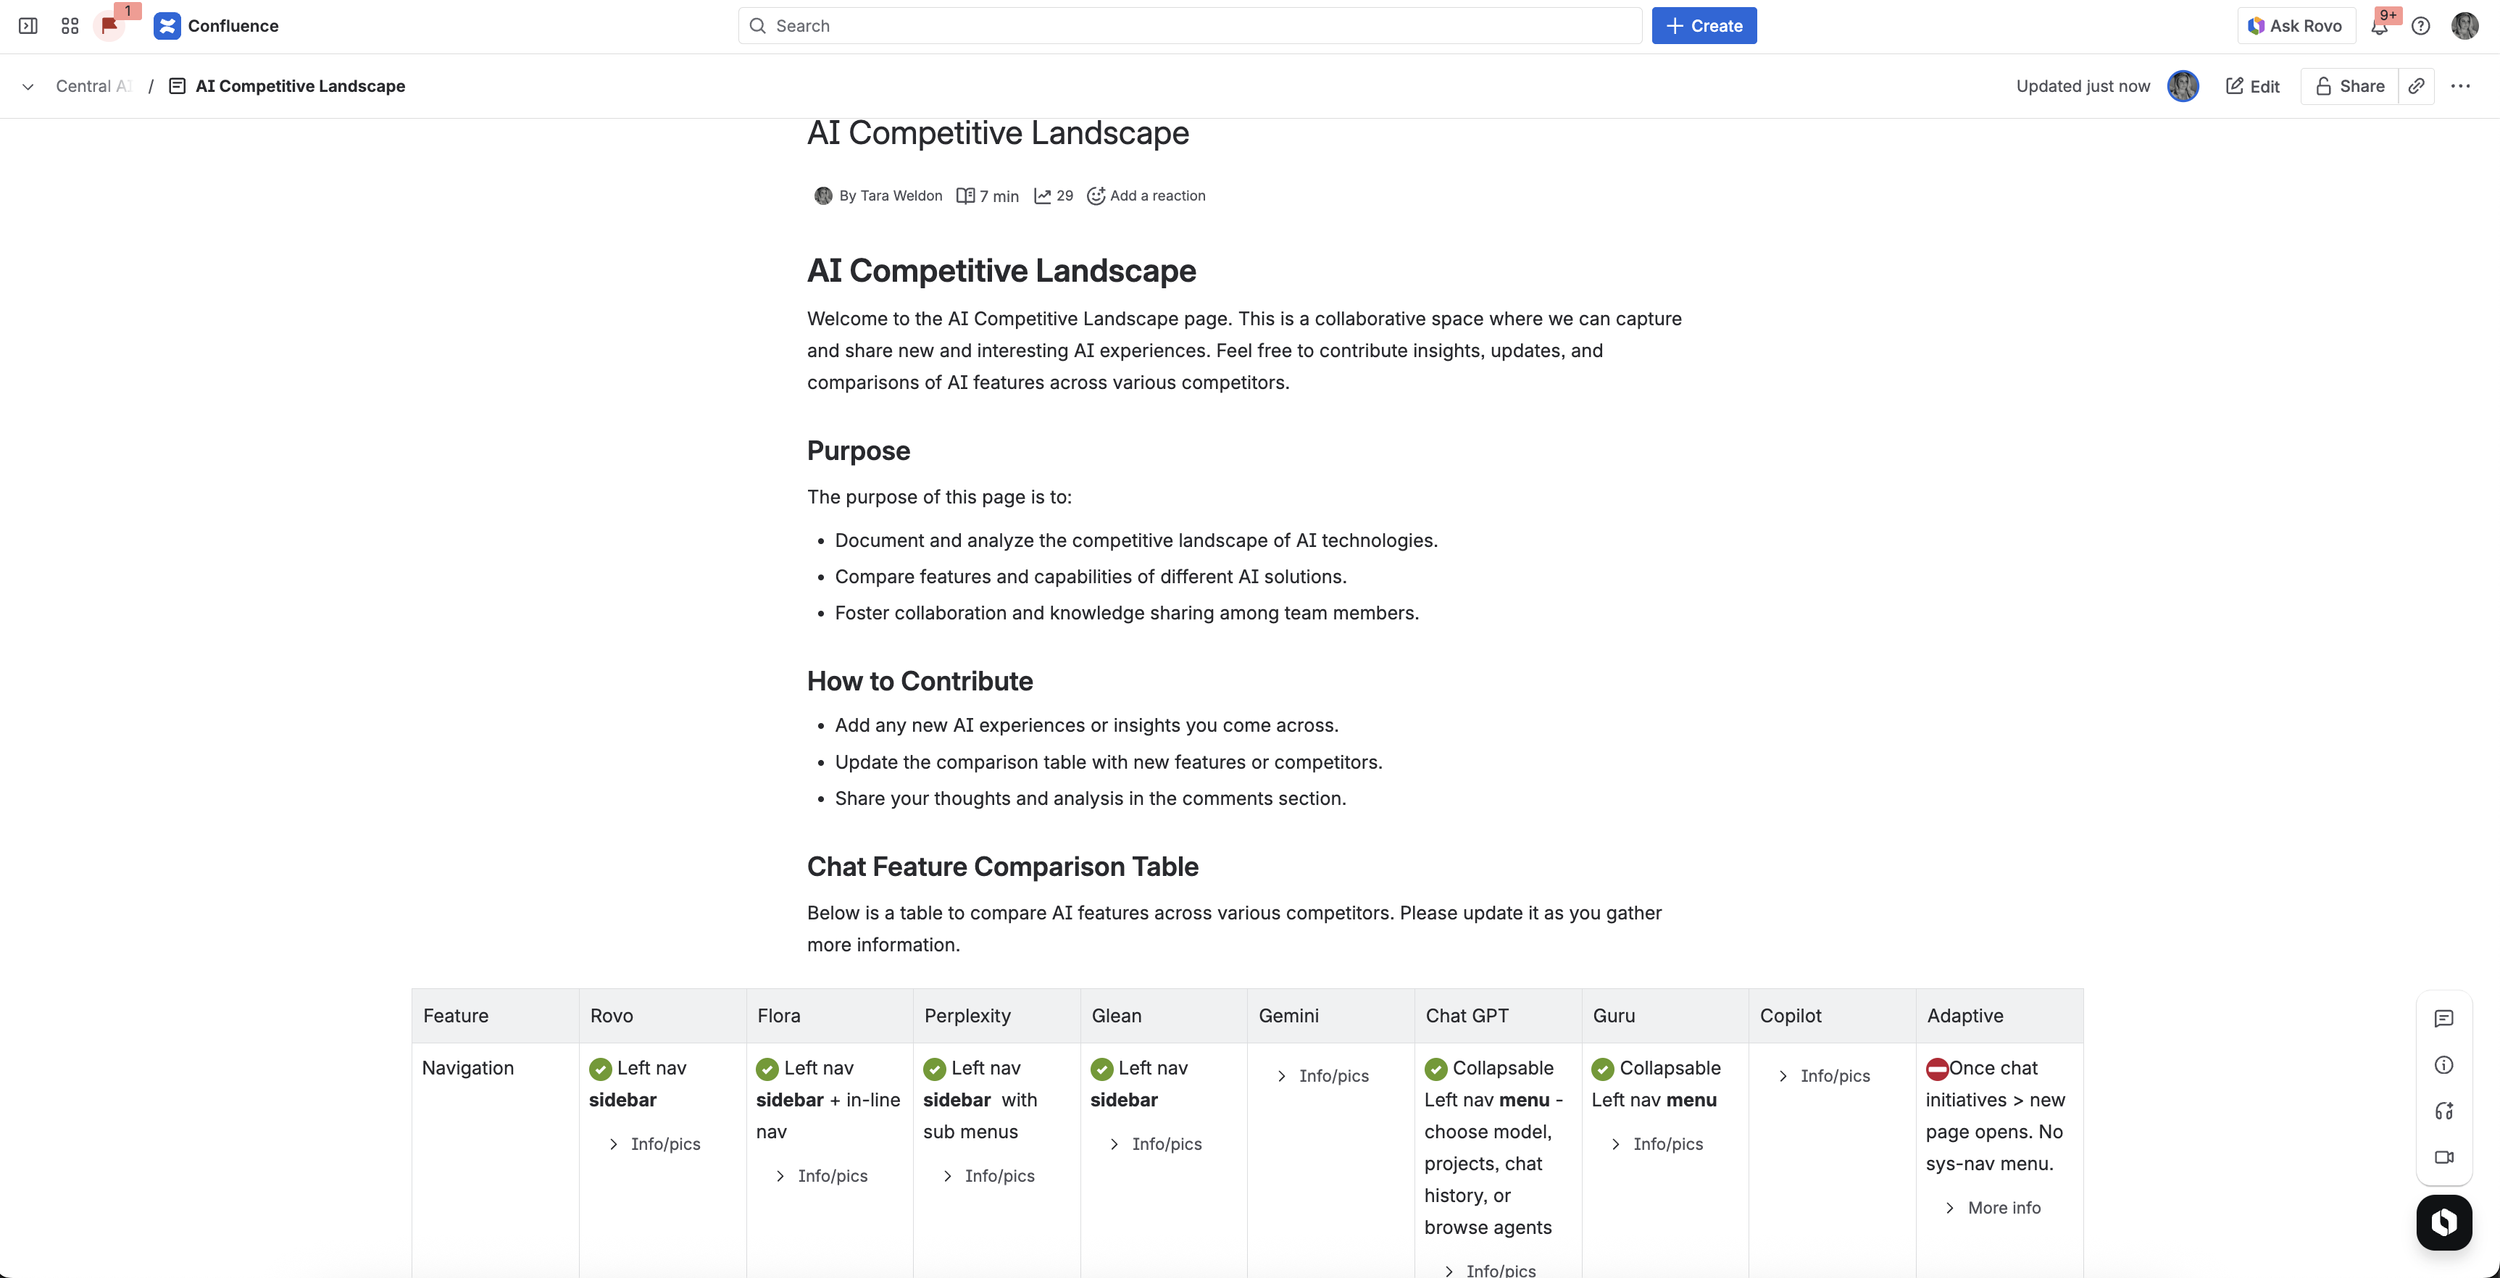This screenshot has width=2500, height=1278.
Task: Expand Info/pics in Gemini column
Action: point(1323,1076)
